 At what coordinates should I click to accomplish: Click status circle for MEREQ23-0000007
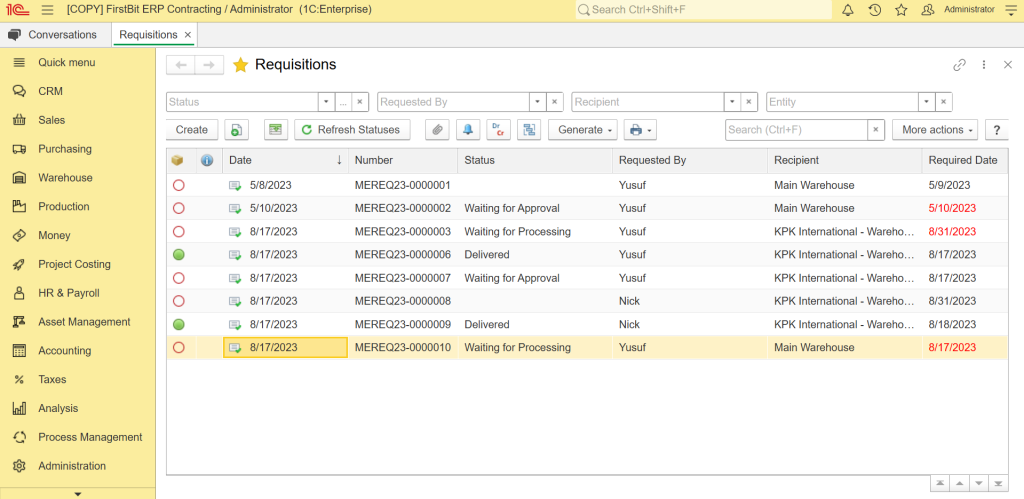pyautogui.click(x=178, y=278)
